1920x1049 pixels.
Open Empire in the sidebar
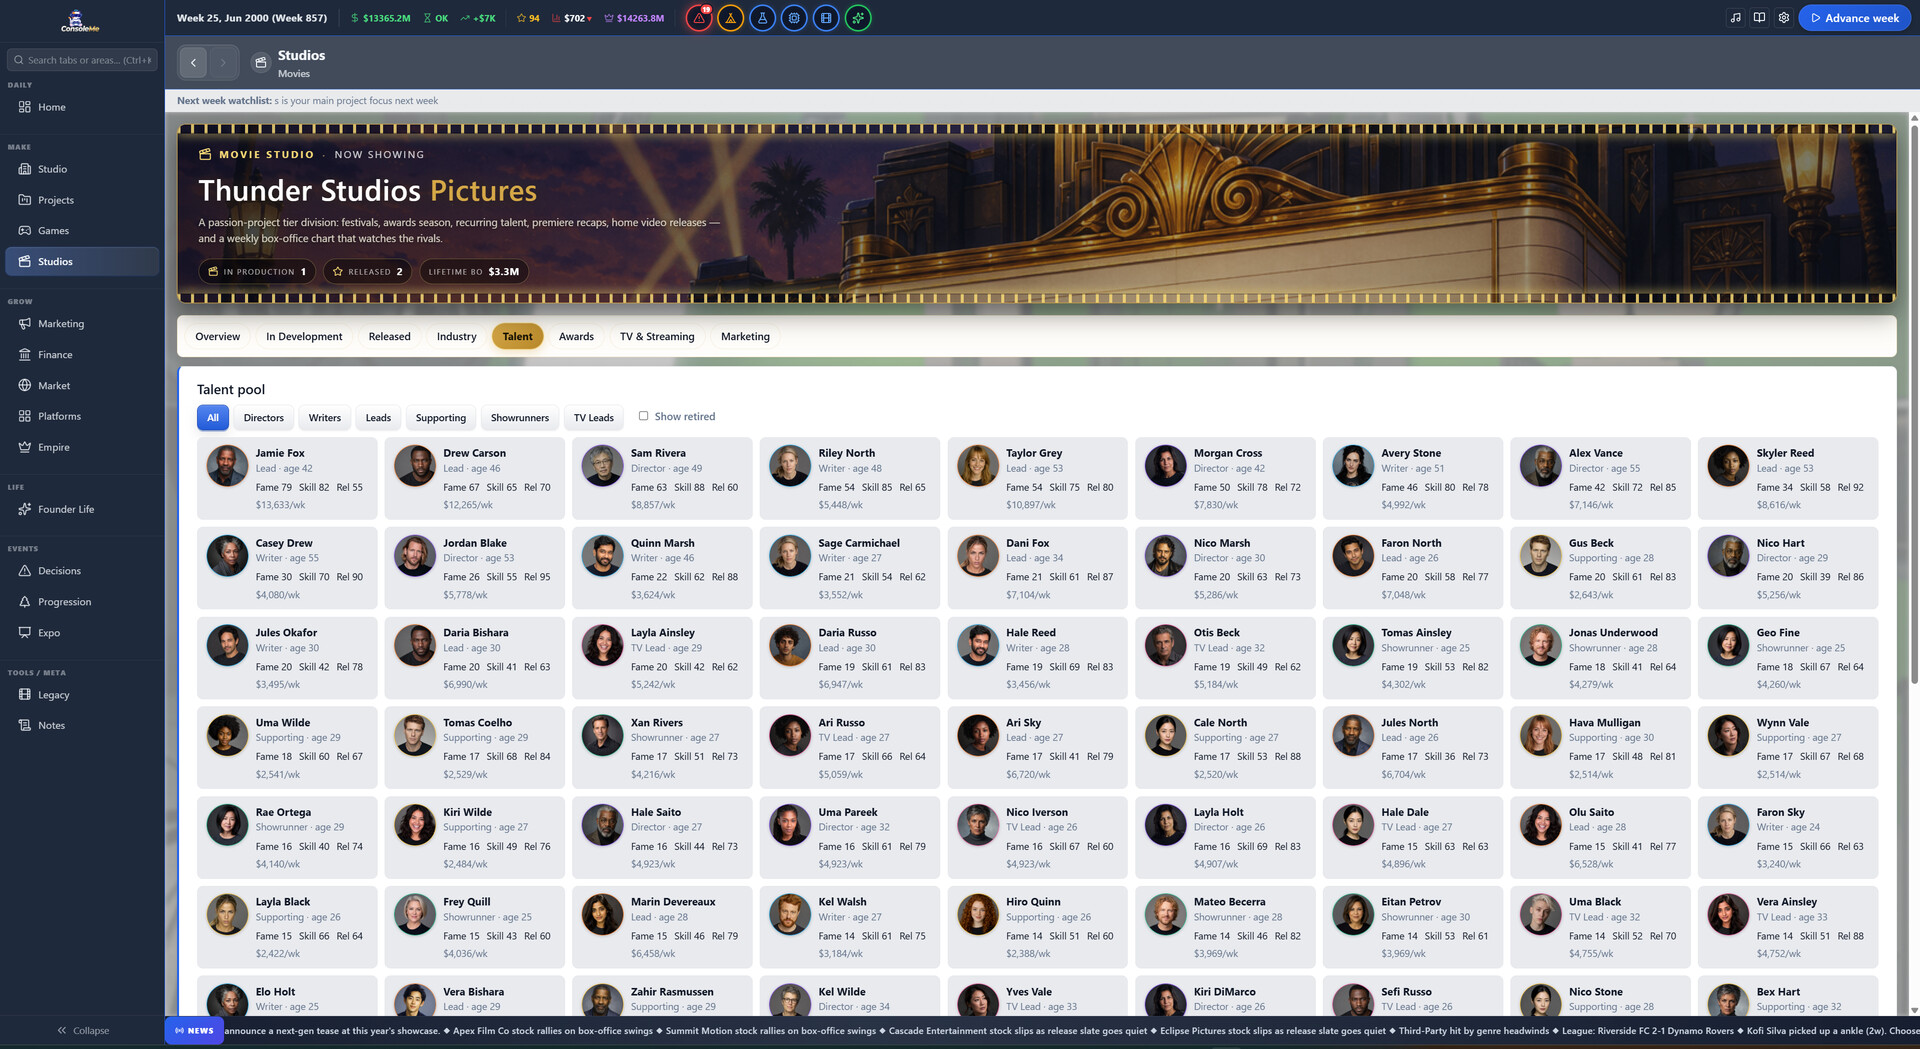click(x=82, y=447)
